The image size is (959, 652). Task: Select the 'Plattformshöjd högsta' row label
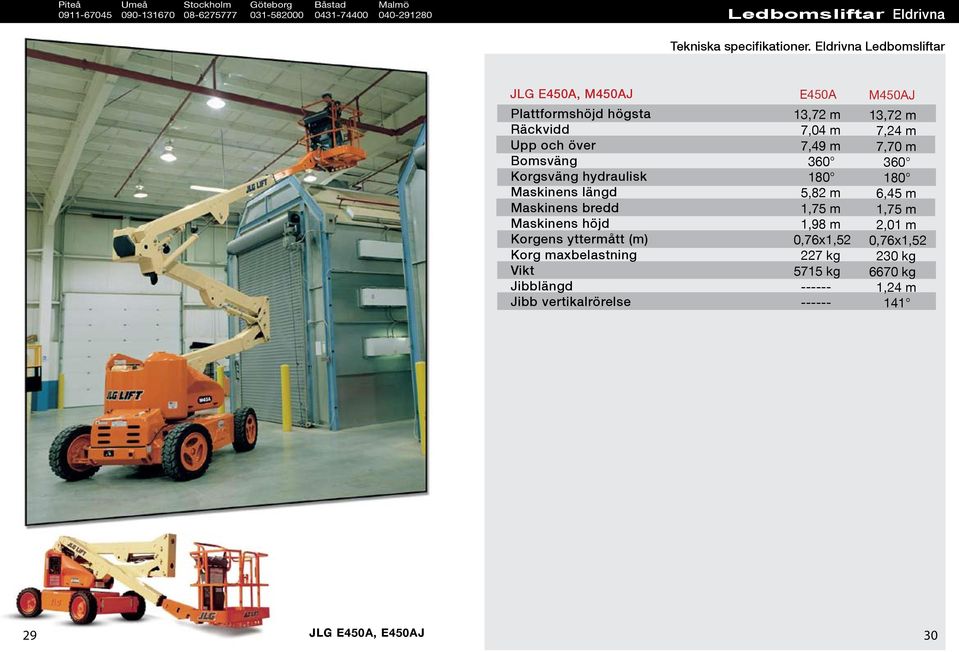coord(580,114)
